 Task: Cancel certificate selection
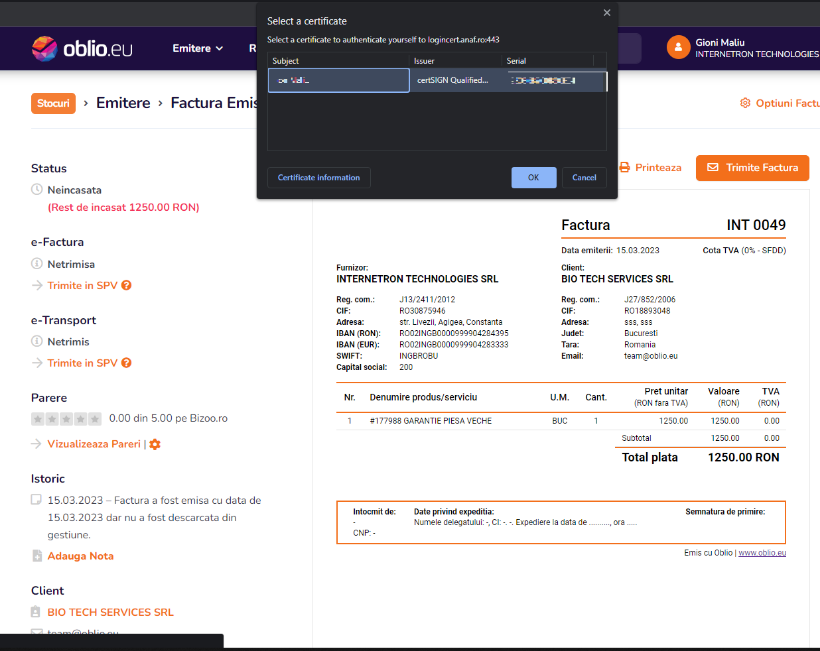point(584,177)
